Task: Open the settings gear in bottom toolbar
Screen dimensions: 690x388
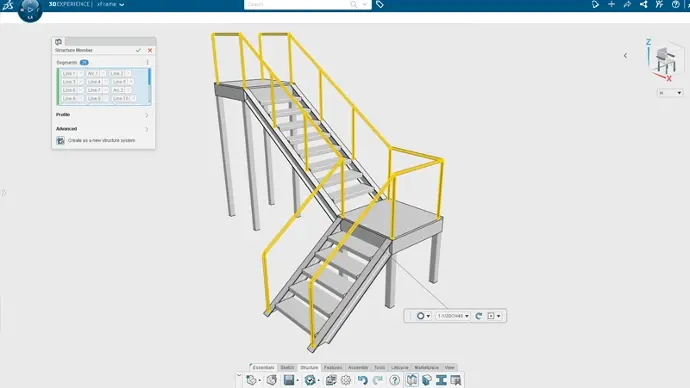Action: pyautogui.click(x=346, y=380)
